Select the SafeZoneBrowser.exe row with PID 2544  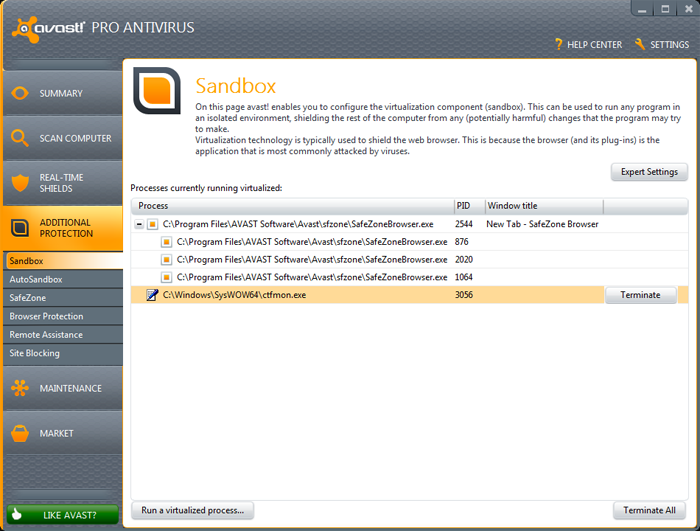click(409, 224)
